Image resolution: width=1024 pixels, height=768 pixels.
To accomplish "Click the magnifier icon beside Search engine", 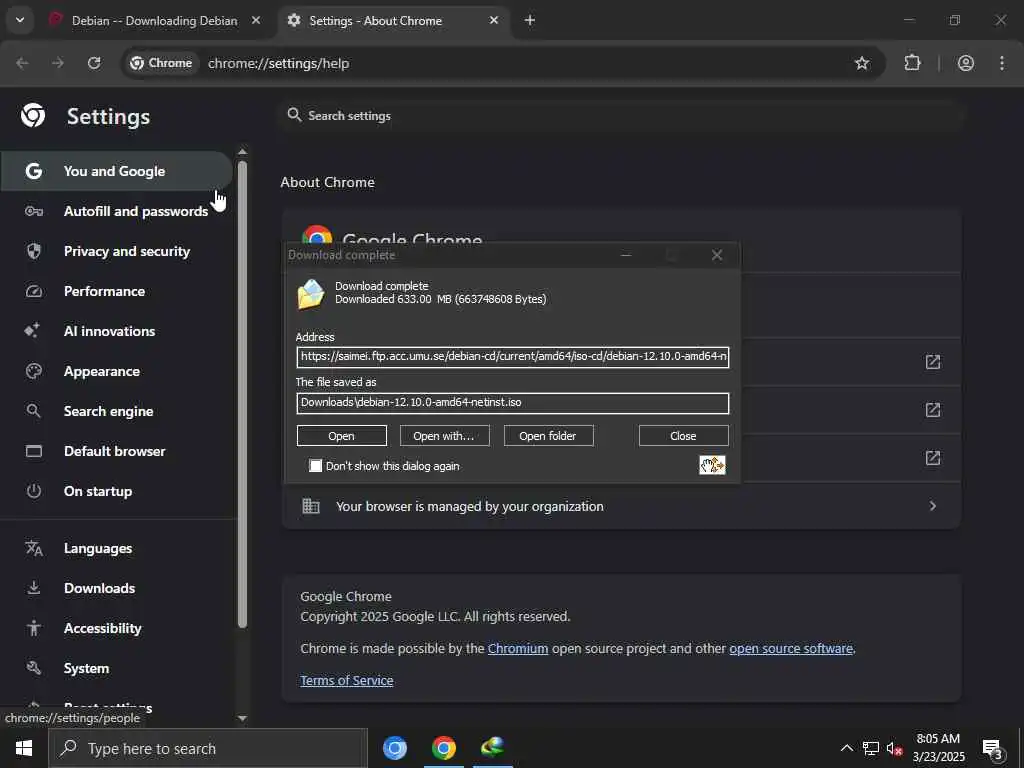I will 34,411.
